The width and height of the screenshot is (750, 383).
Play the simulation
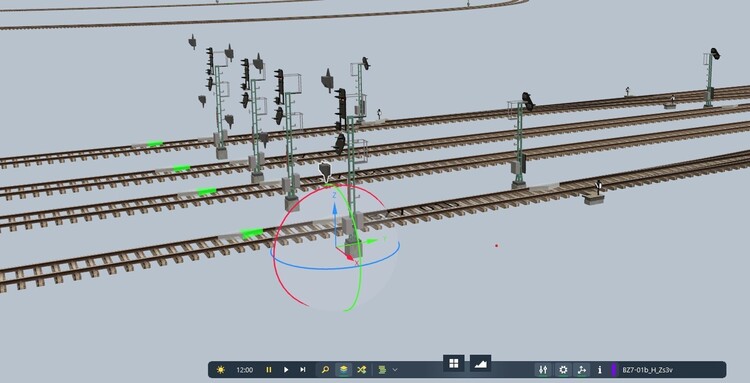[x=286, y=370]
